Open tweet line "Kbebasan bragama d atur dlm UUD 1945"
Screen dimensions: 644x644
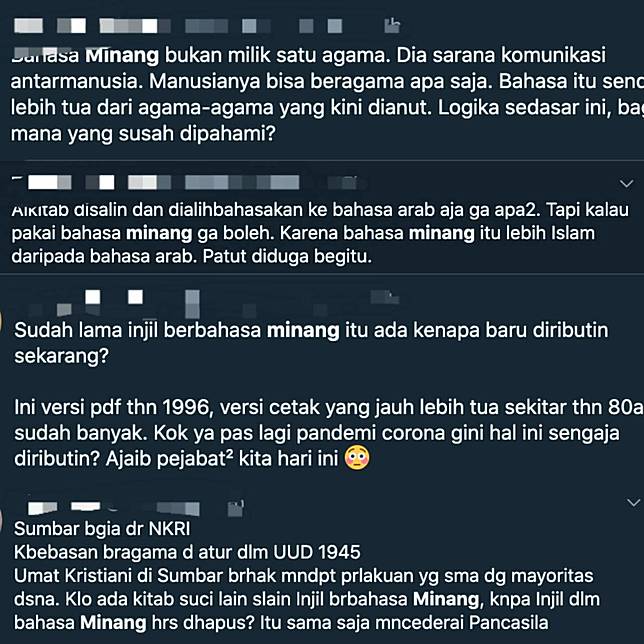pyautogui.click(x=187, y=552)
